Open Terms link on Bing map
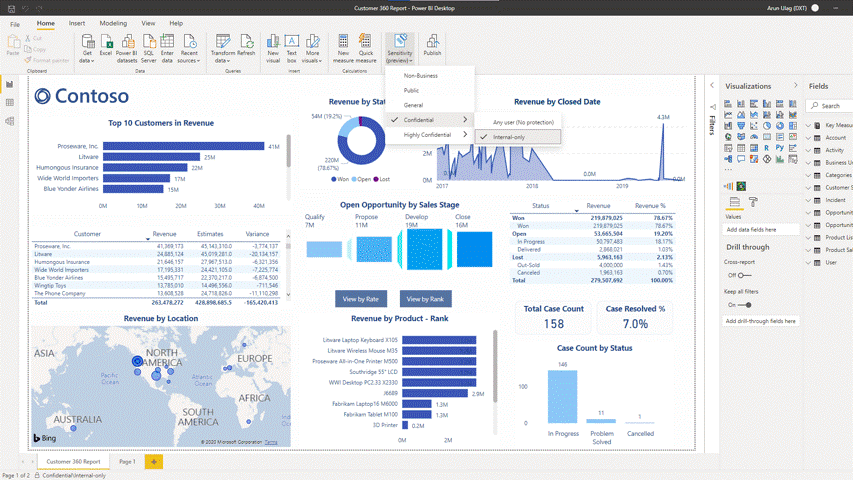This screenshot has width=853, height=480. click(271, 442)
